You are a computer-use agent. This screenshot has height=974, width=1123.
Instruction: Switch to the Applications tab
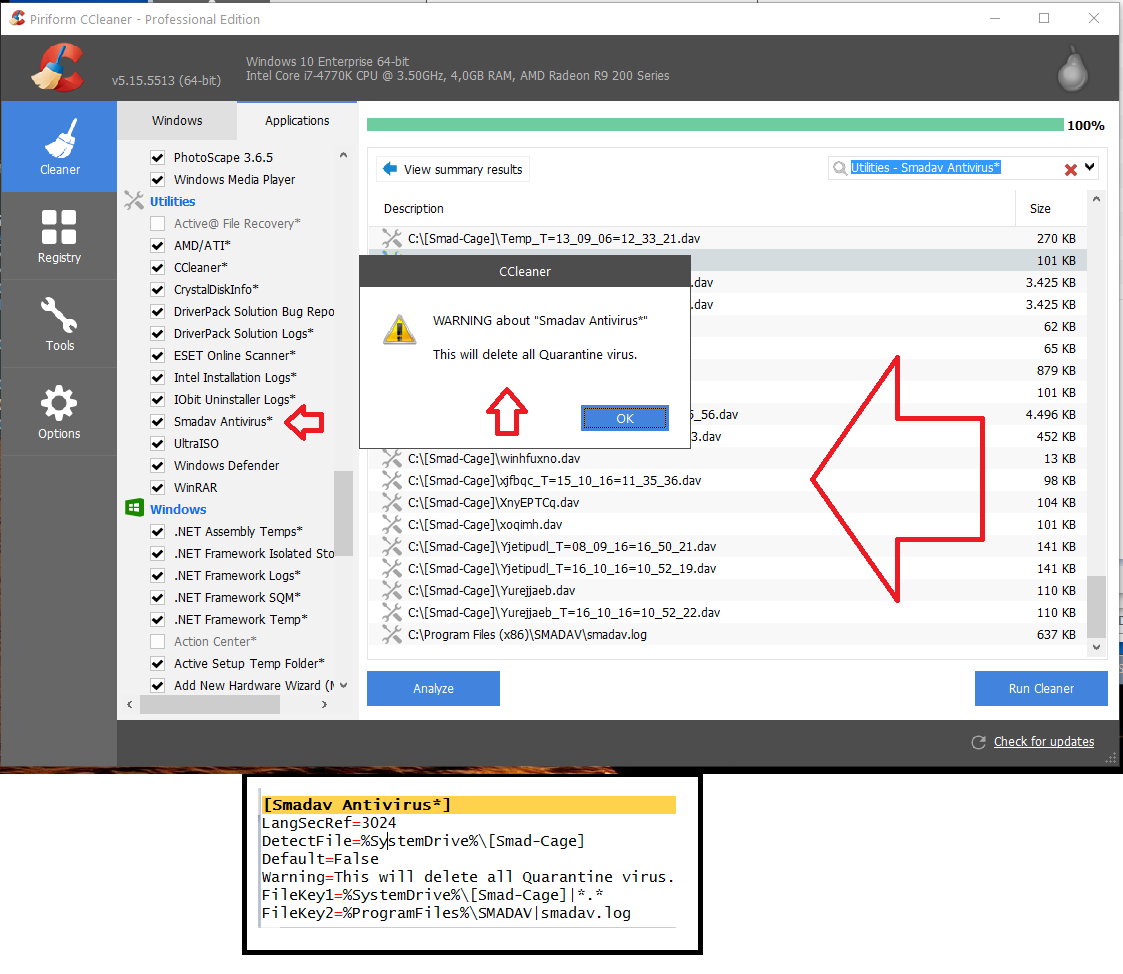coord(297,120)
